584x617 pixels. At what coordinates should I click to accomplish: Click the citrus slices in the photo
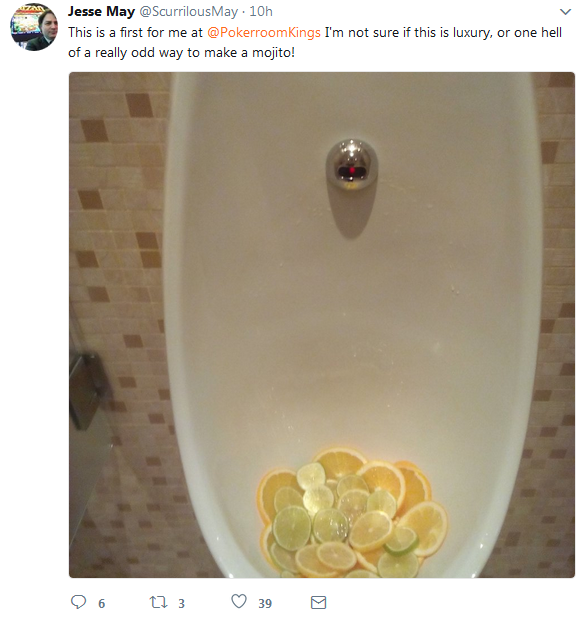pos(352,514)
